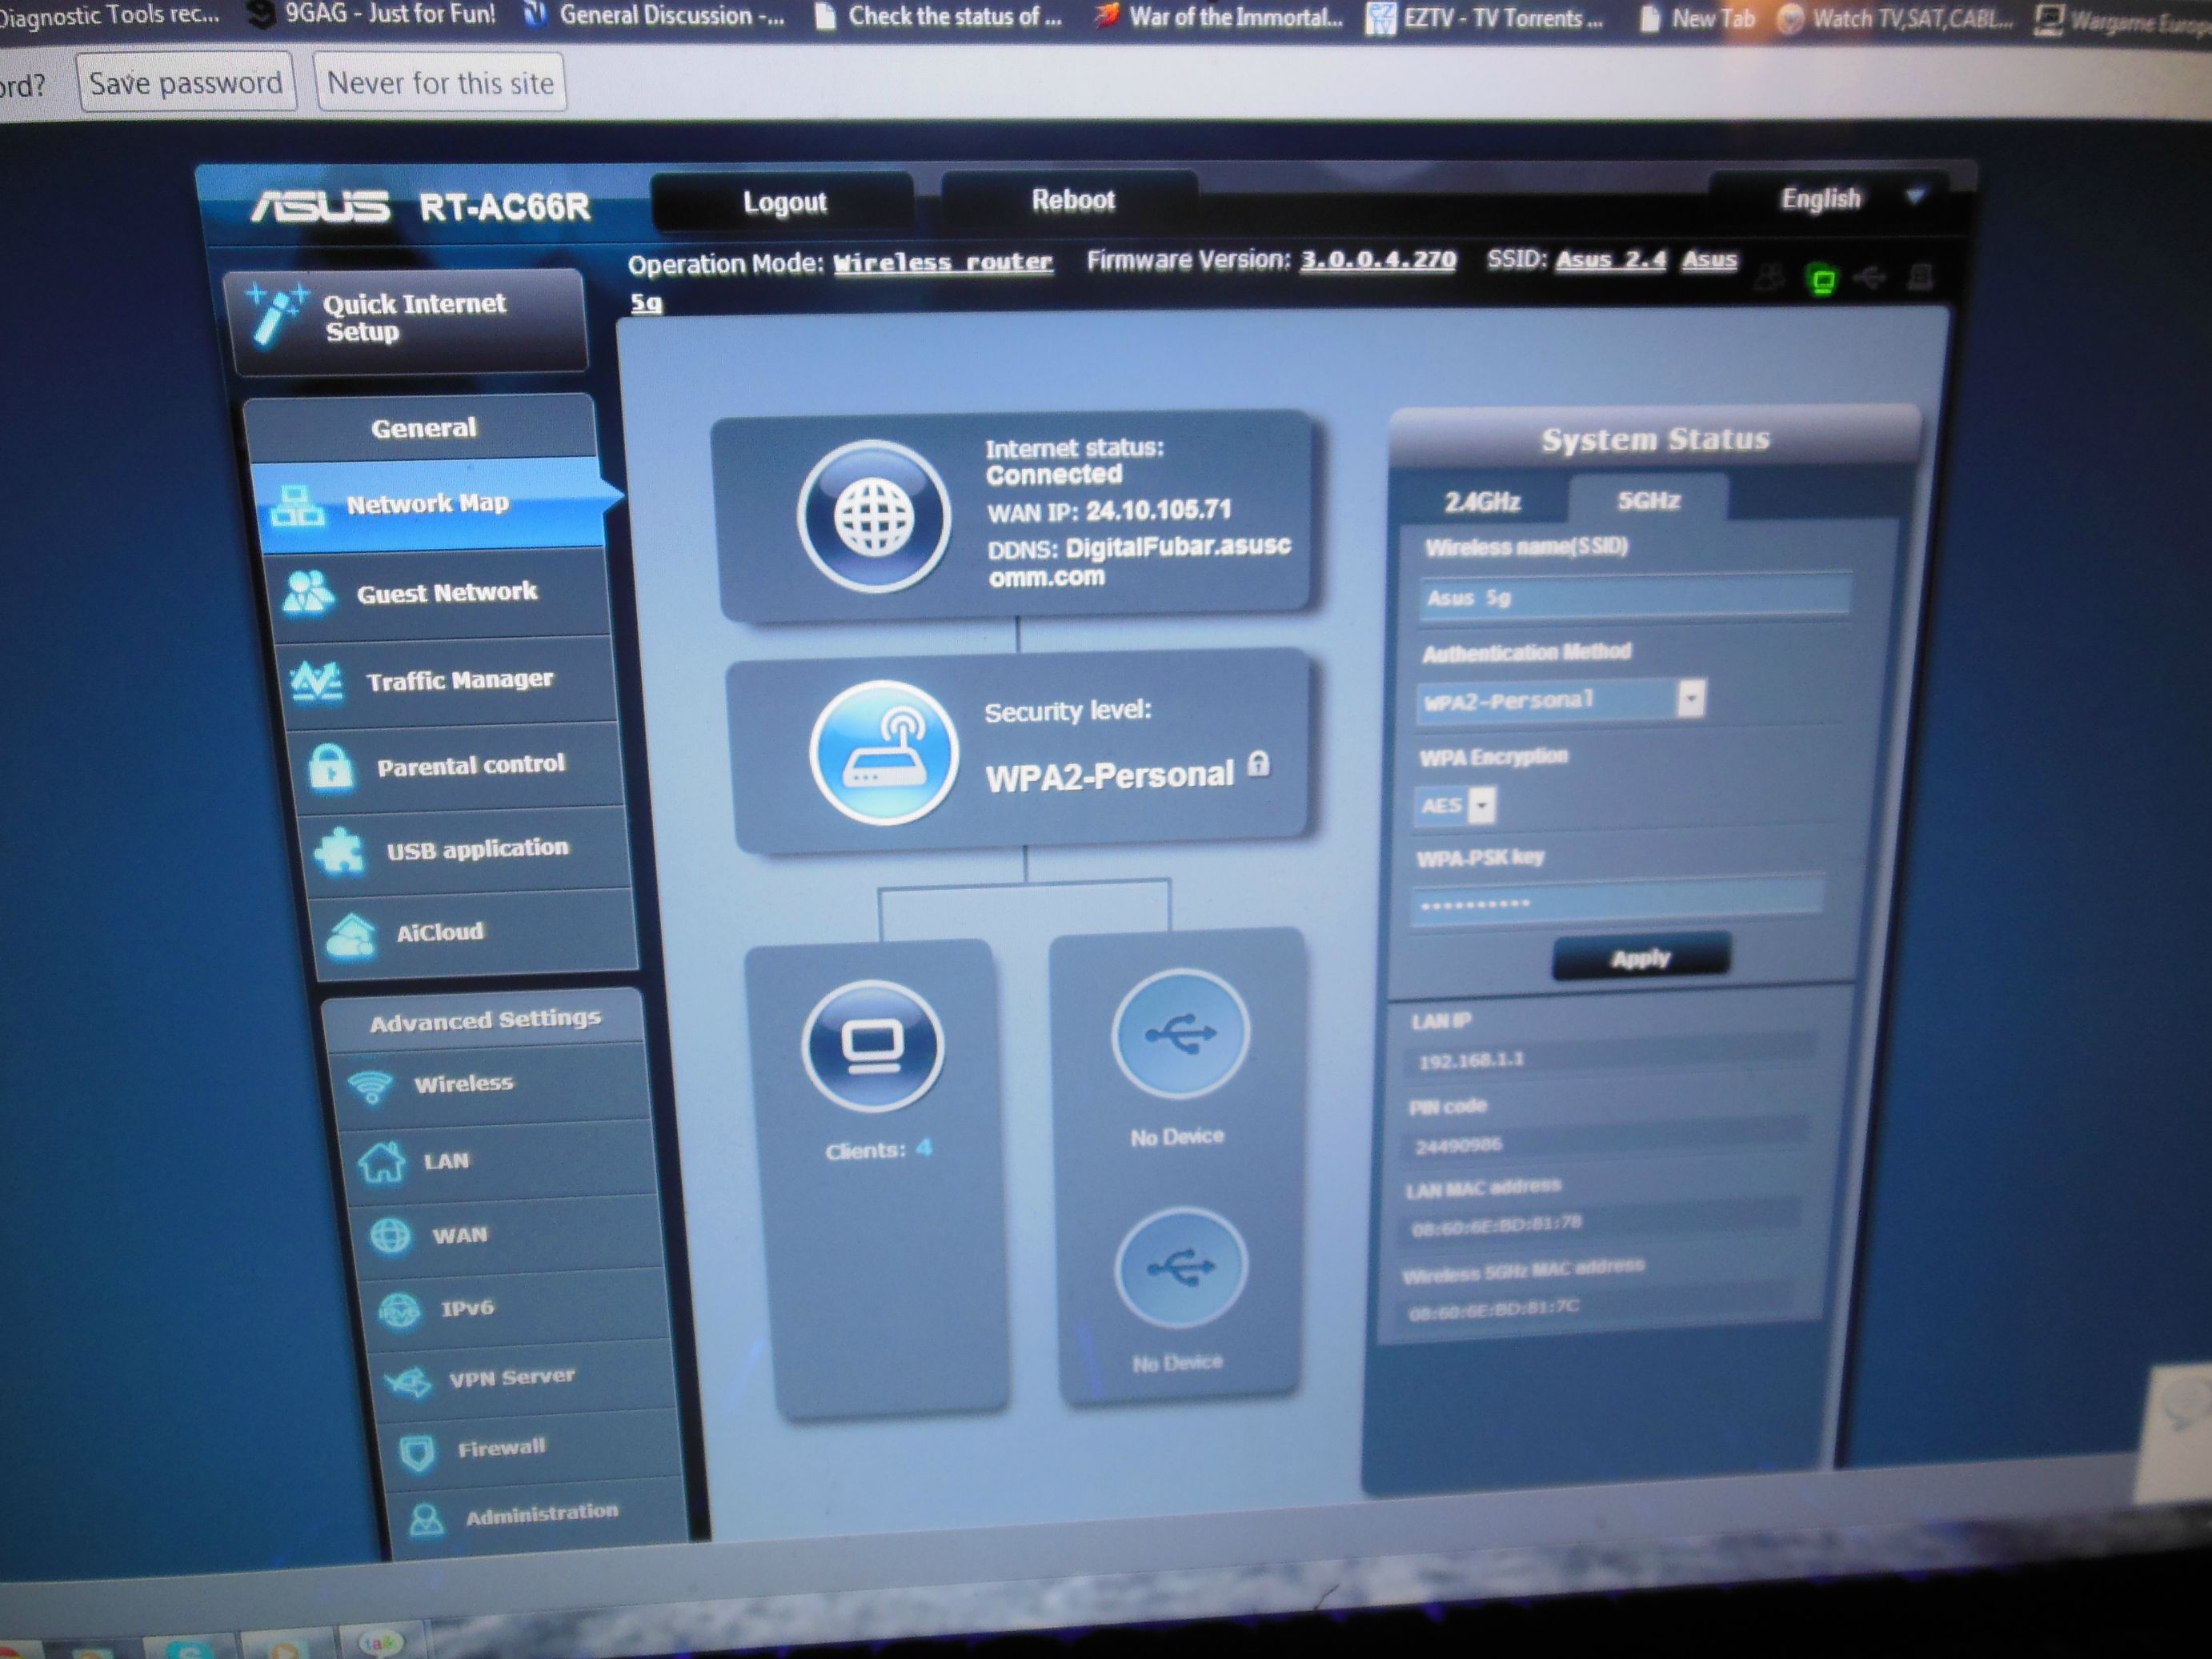Image resolution: width=2212 pixels, height=1659 pixels.
Task: Open the Wireless router operation mode link
Action: point(942,262)
